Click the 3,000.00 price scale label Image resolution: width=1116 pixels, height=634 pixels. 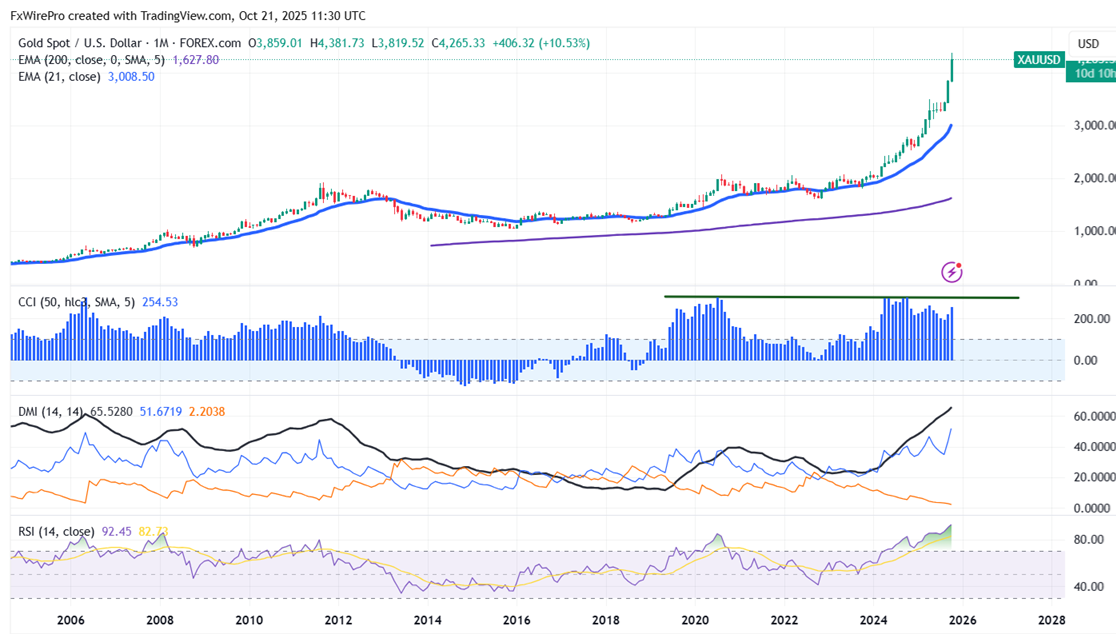[x=1095, y=126]
